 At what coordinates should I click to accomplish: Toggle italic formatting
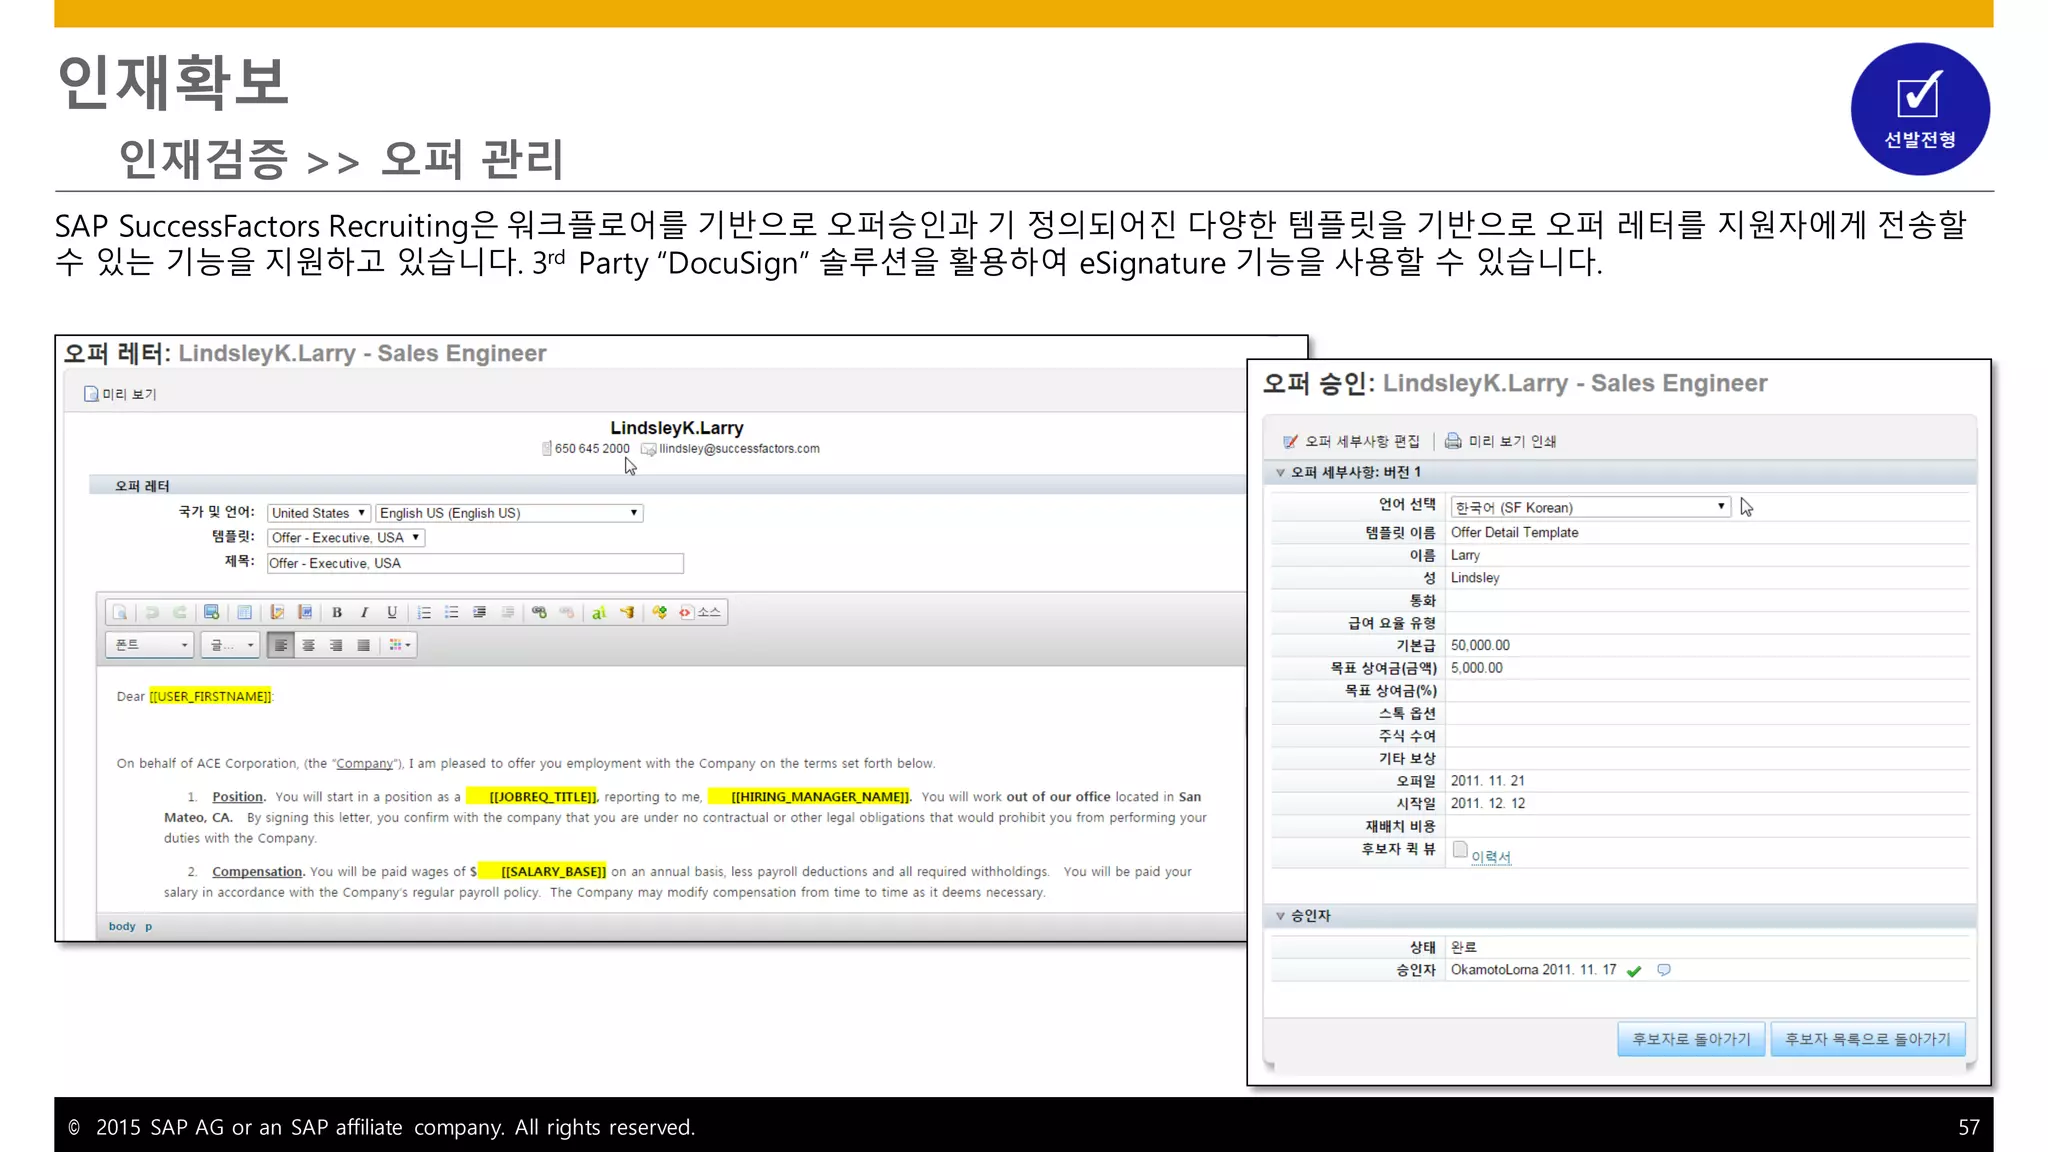tap(364, 613)
